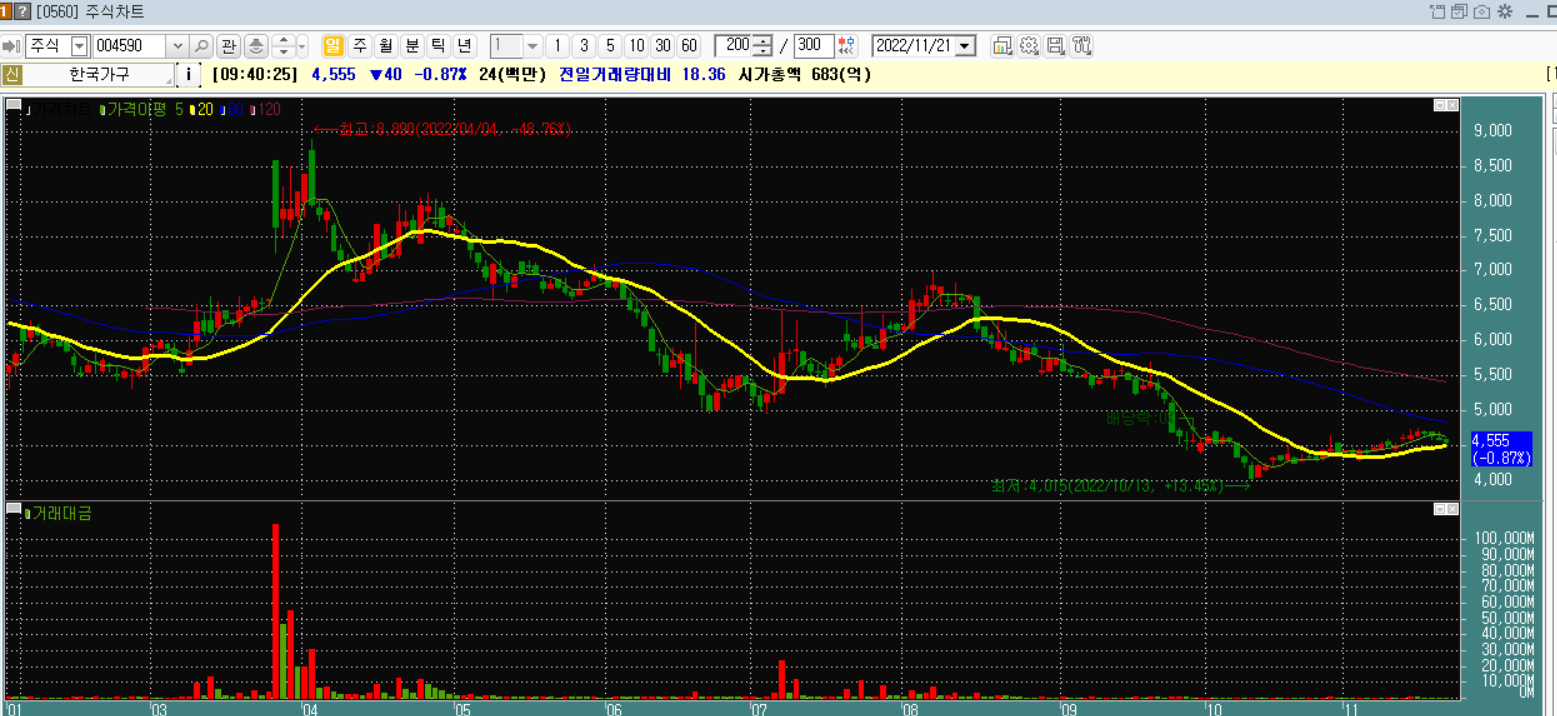Click the gear settings icon in title bar
The image size is (1557, 716).
pyautogui.click(x=1504, y=12)
